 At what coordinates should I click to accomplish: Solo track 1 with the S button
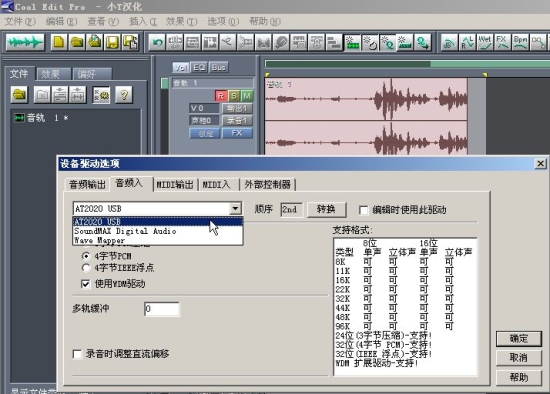(234, 96)
